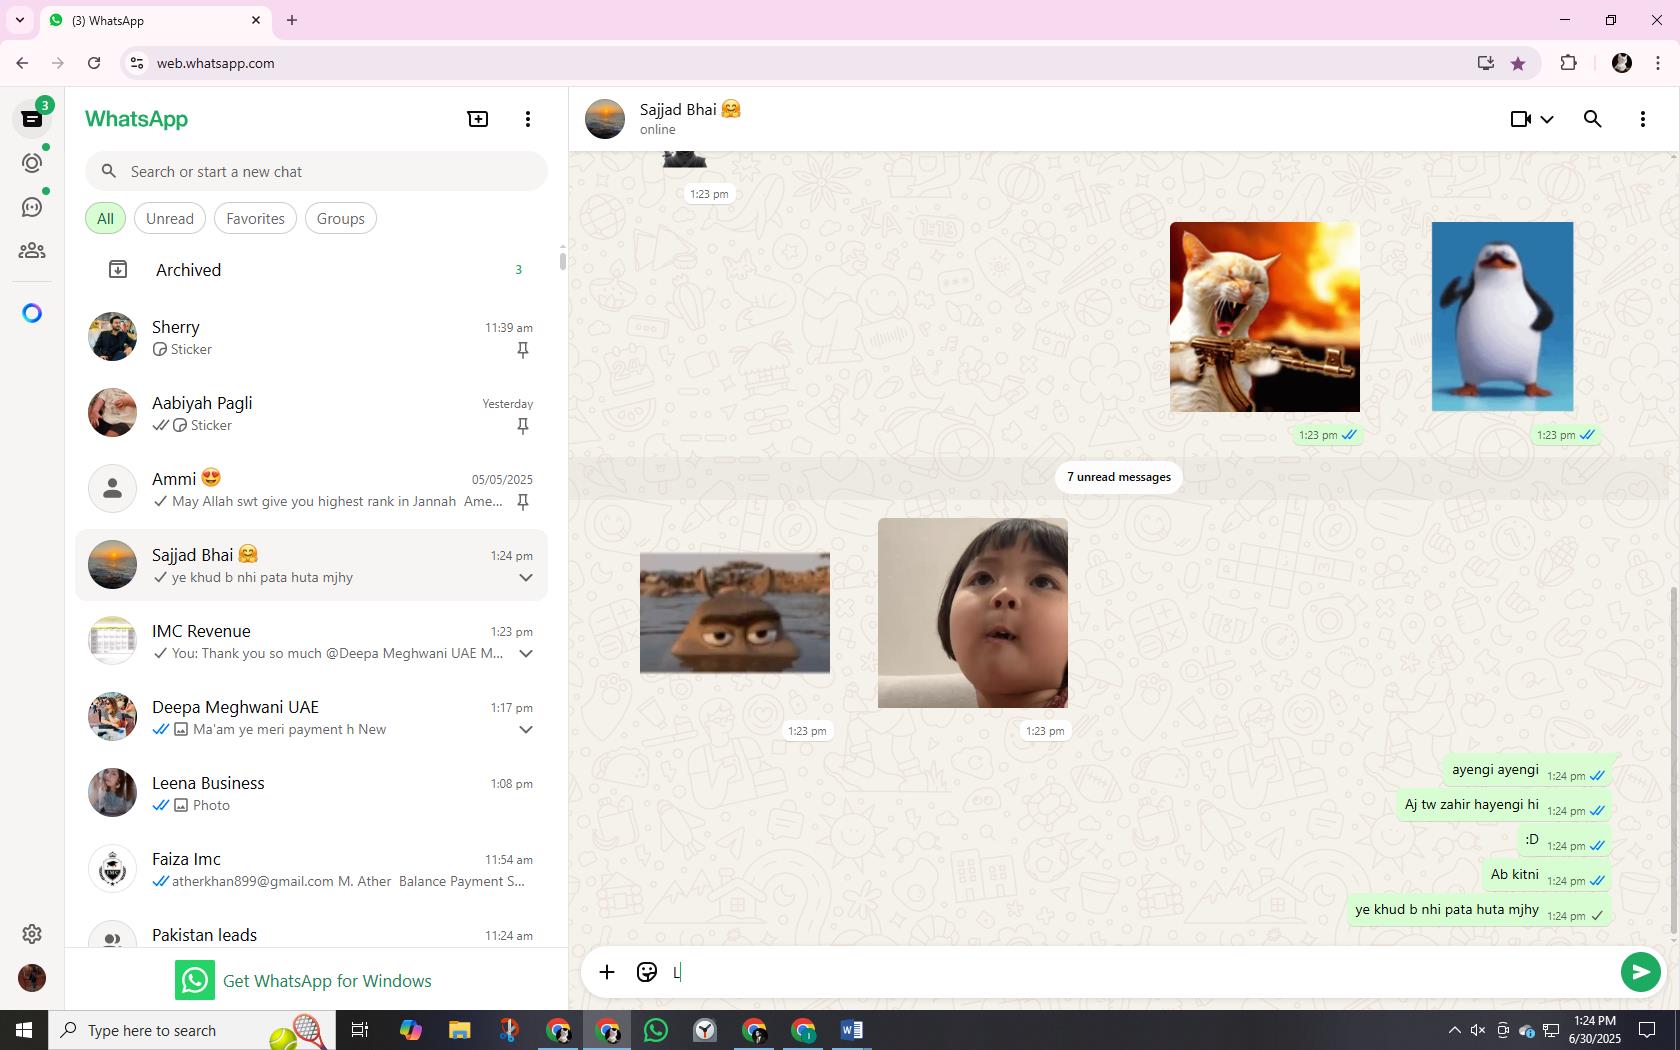Start a new chat with plus icon
This screenshot has height=1050, width=1680.
(478, 119)
